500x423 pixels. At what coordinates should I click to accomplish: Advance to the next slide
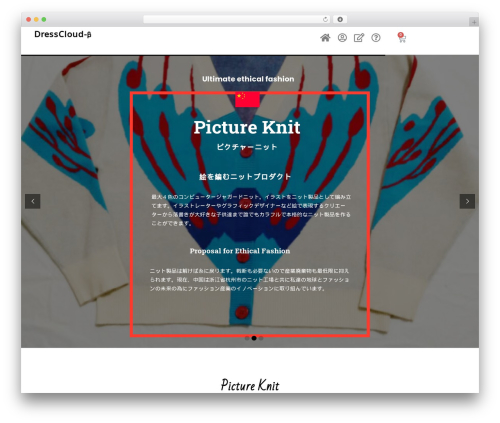467,201
